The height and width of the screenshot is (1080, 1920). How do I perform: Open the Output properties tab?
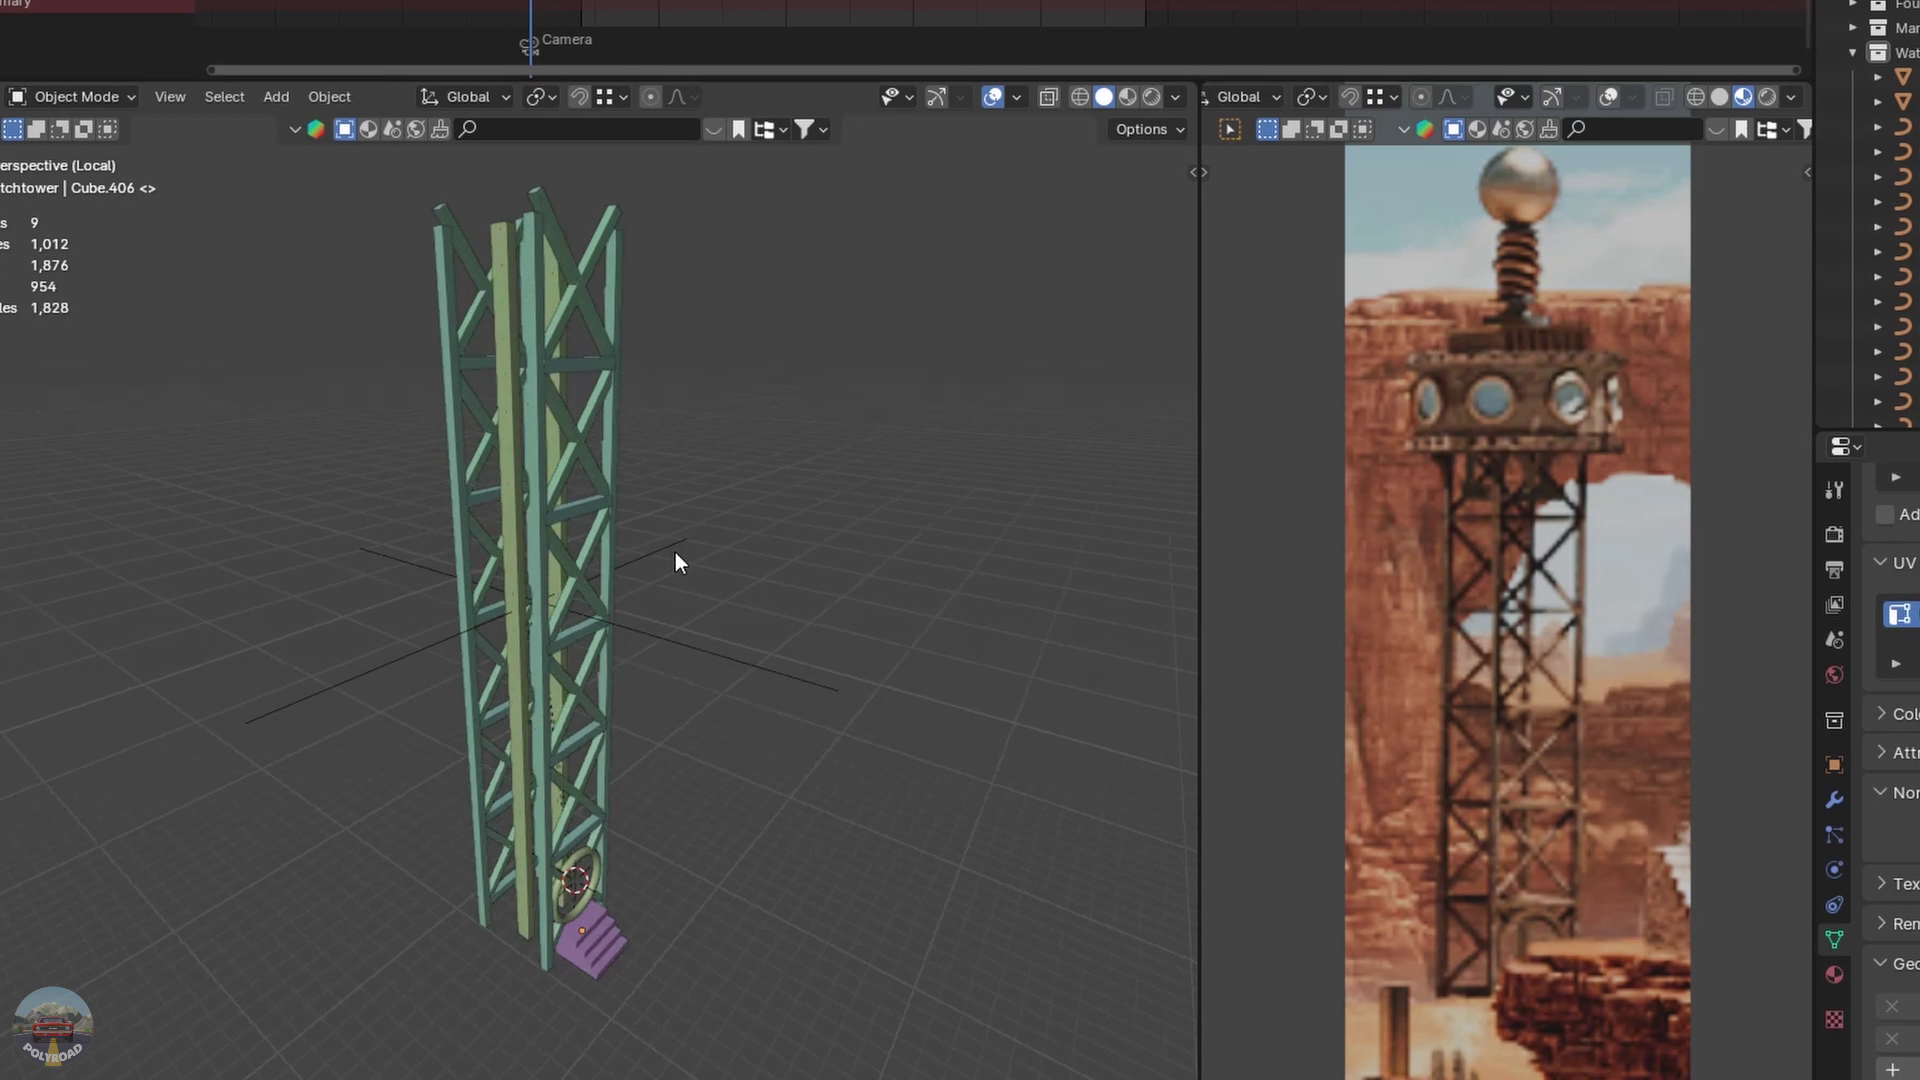(1834, 570)
